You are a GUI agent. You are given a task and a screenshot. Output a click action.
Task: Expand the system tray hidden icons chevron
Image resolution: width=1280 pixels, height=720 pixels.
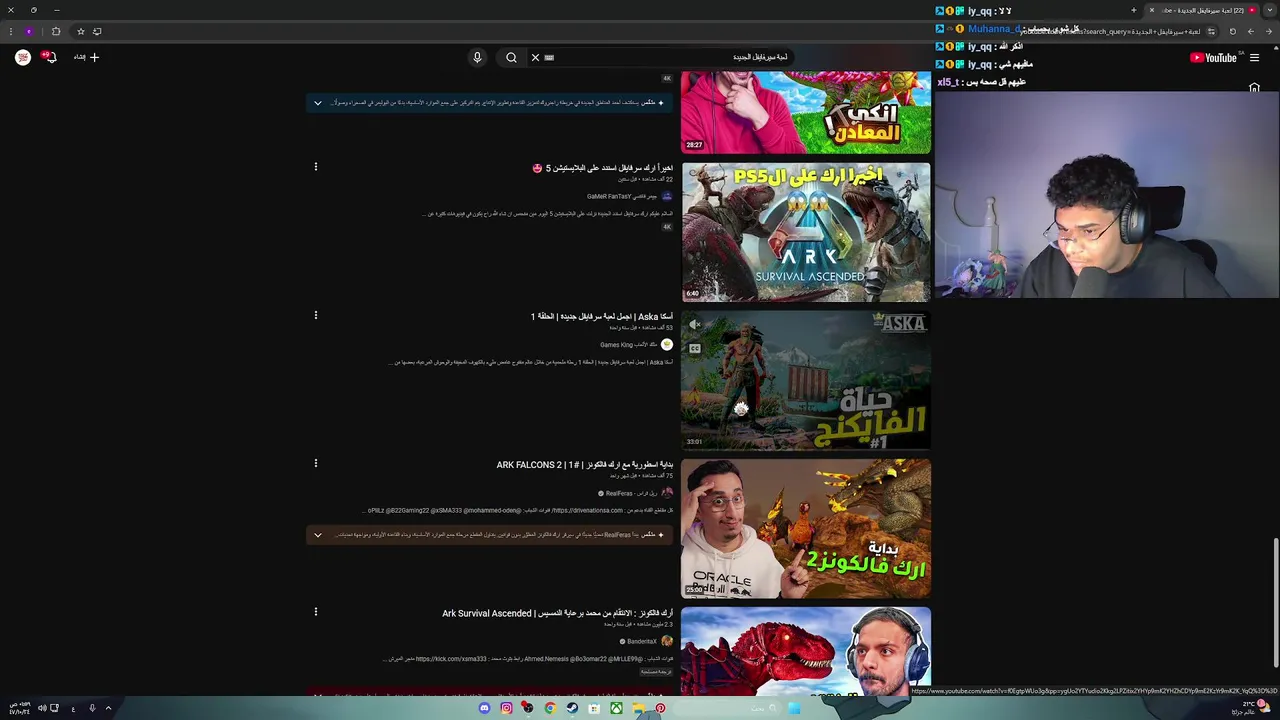(x=108, y=708)
